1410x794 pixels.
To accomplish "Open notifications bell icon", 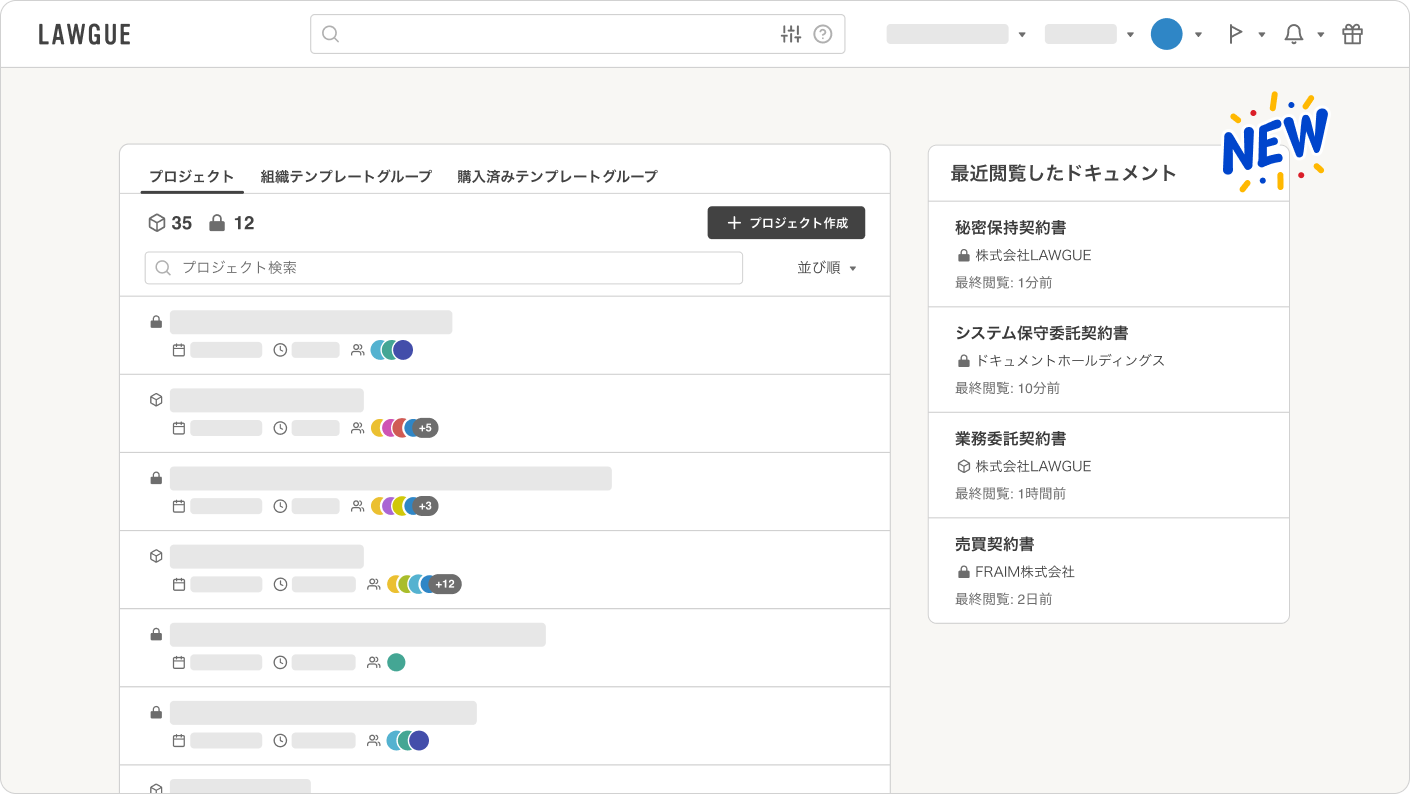I will point(1293,34).
